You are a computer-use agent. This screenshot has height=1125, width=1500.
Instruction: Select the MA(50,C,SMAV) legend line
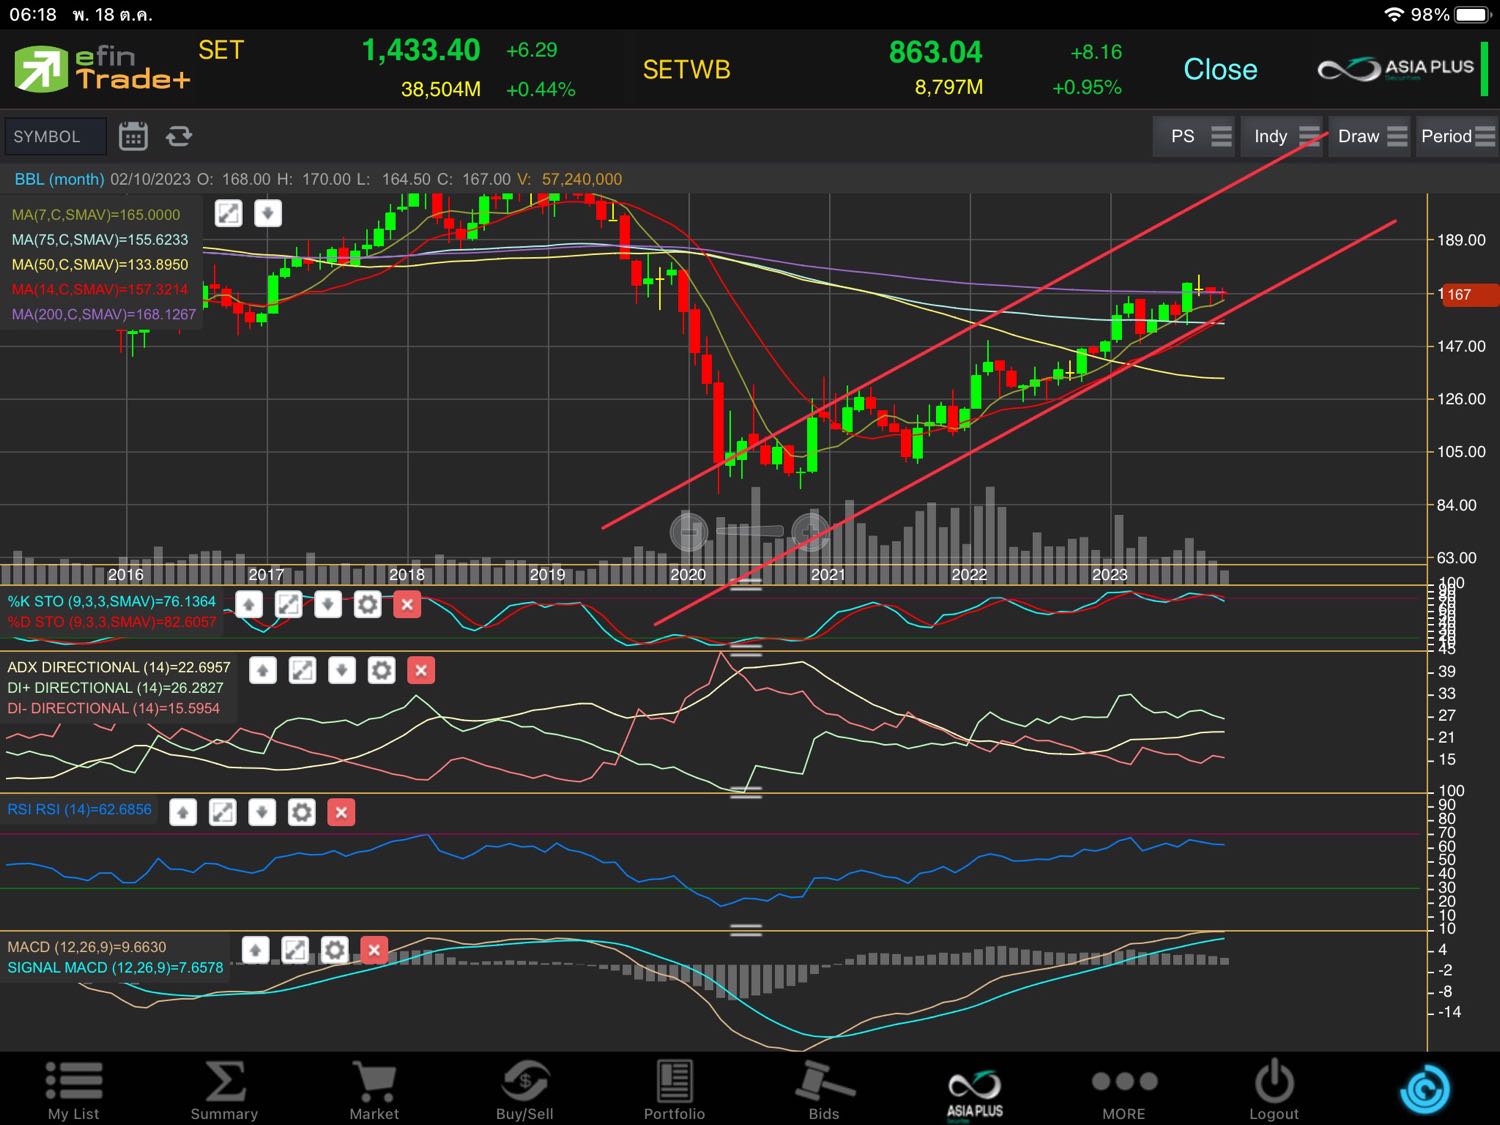(x=100, y=265)
